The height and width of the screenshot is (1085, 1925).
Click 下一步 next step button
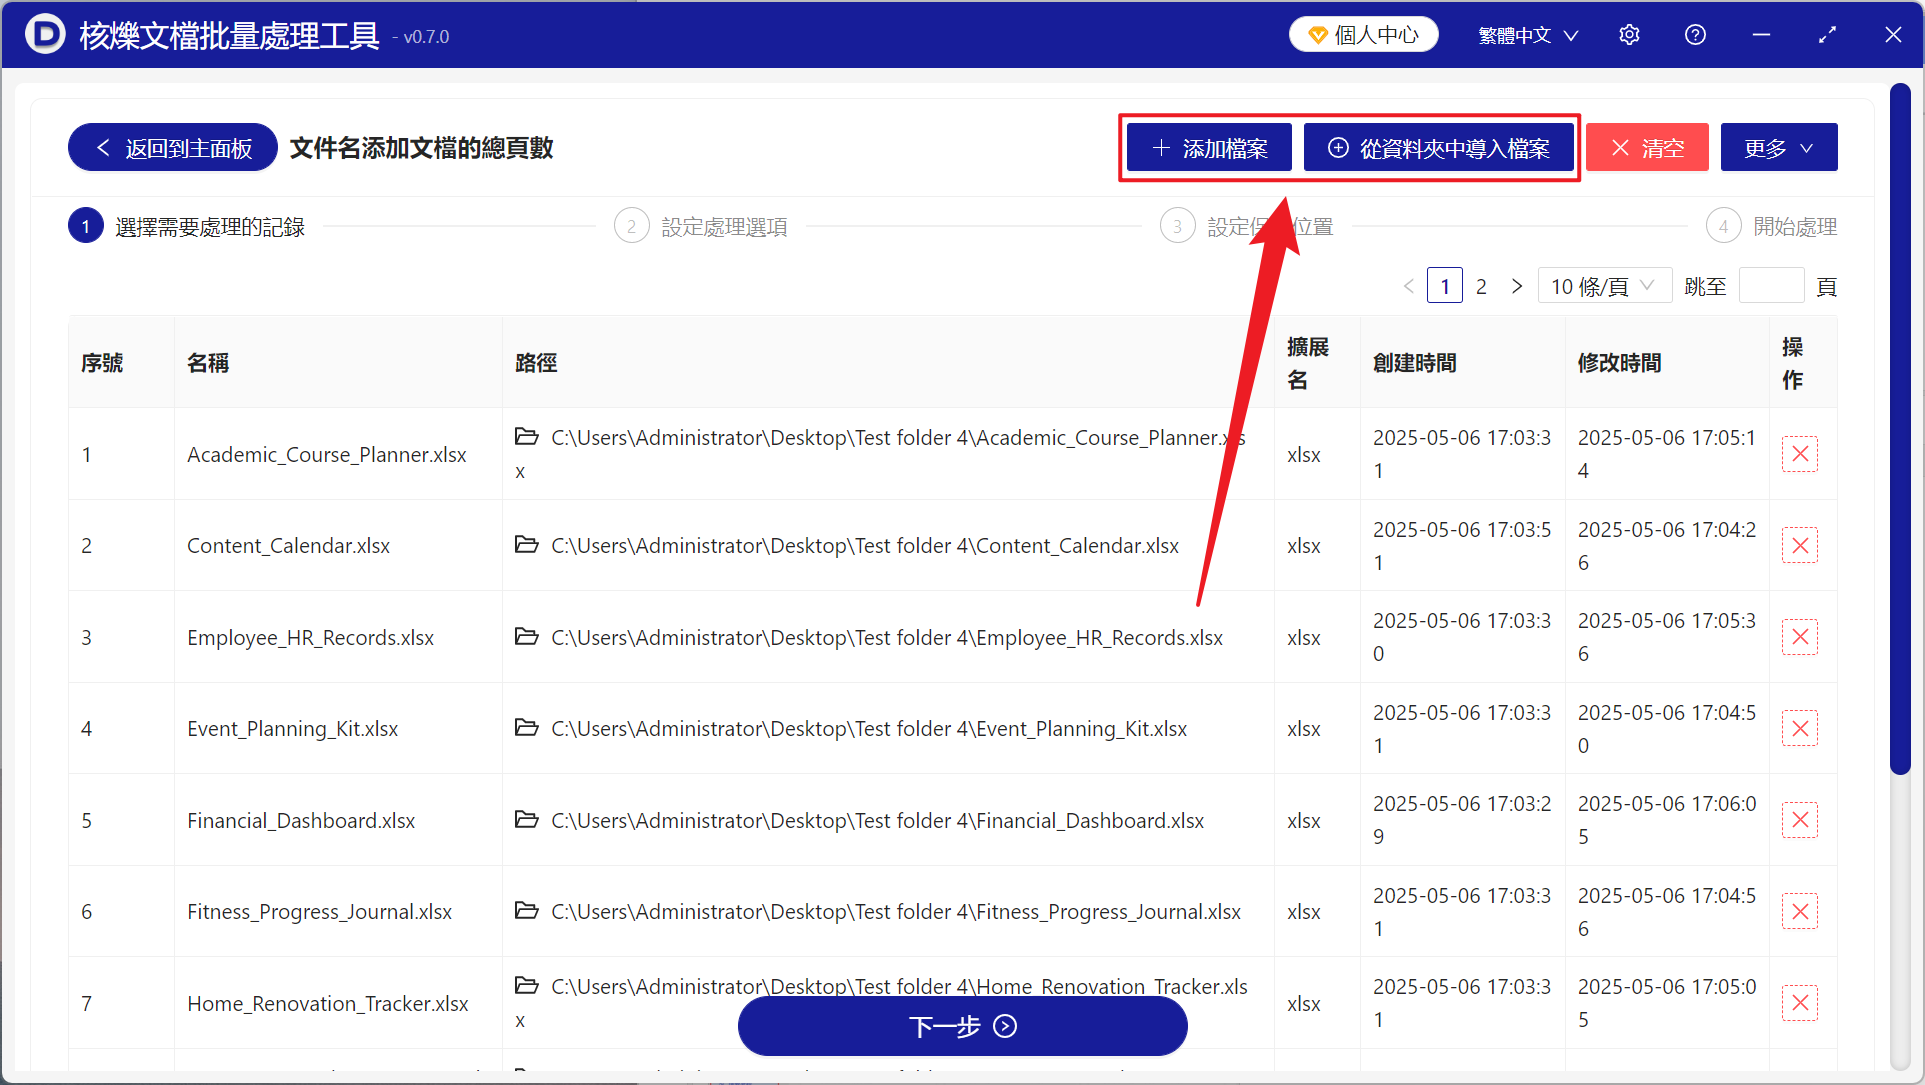(x=962, y=1026)
